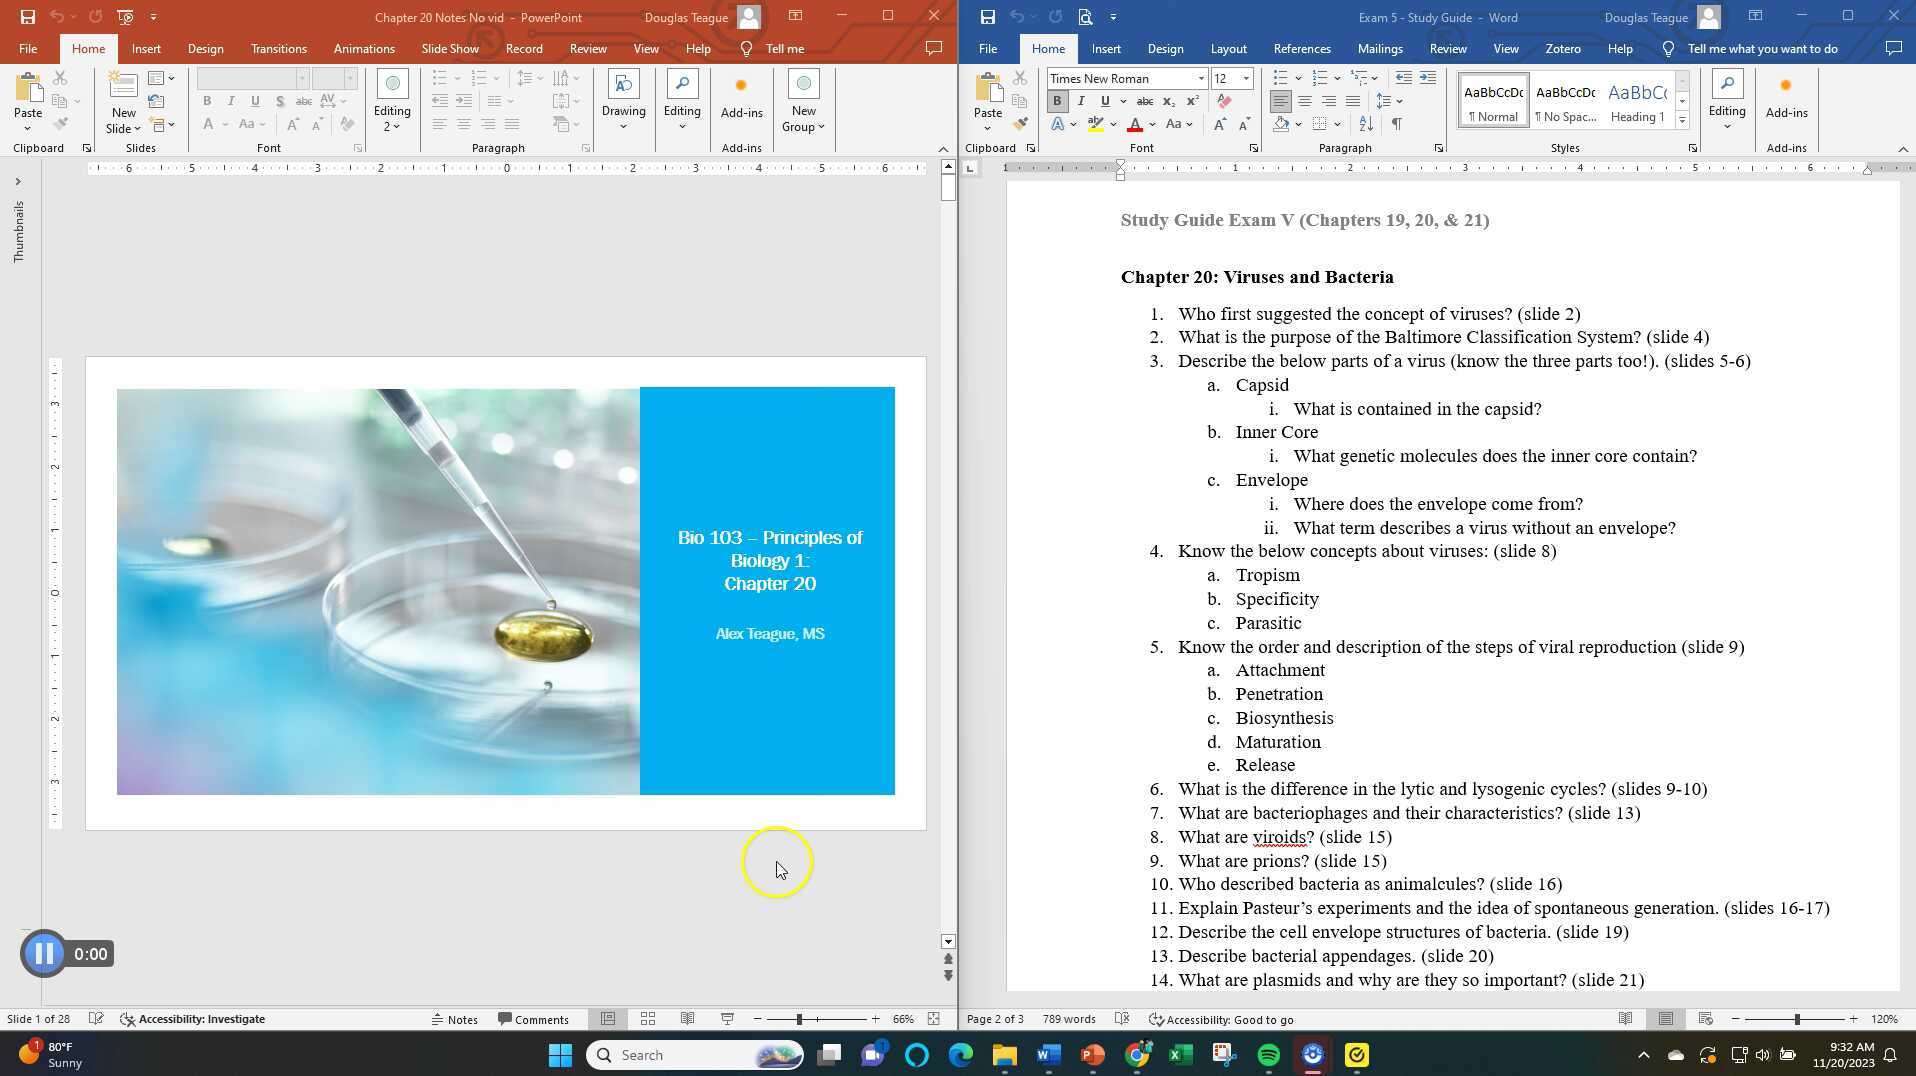Click the Sort icon in Word

click(x=1366, y=124)
